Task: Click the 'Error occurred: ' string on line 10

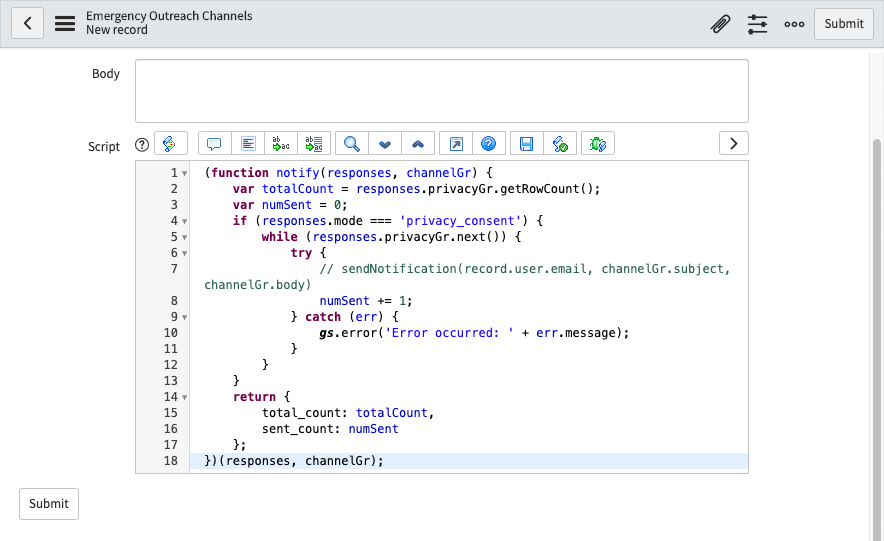Action: click(x=449, y=333)
